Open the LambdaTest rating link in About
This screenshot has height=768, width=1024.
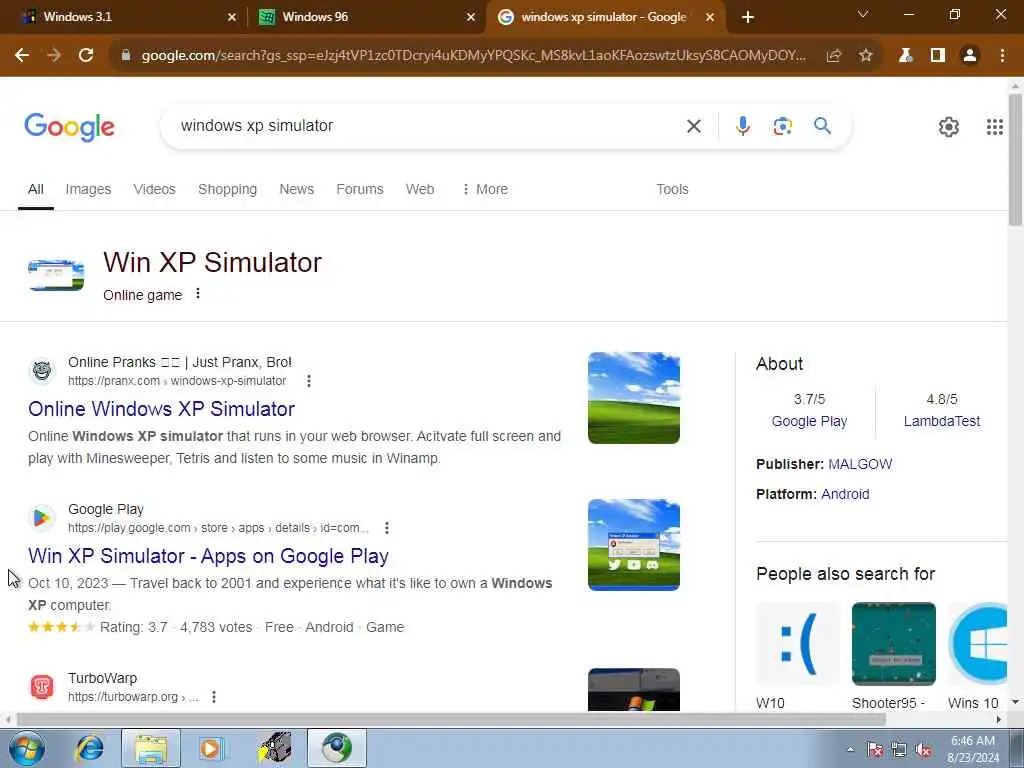coord(942,421)
